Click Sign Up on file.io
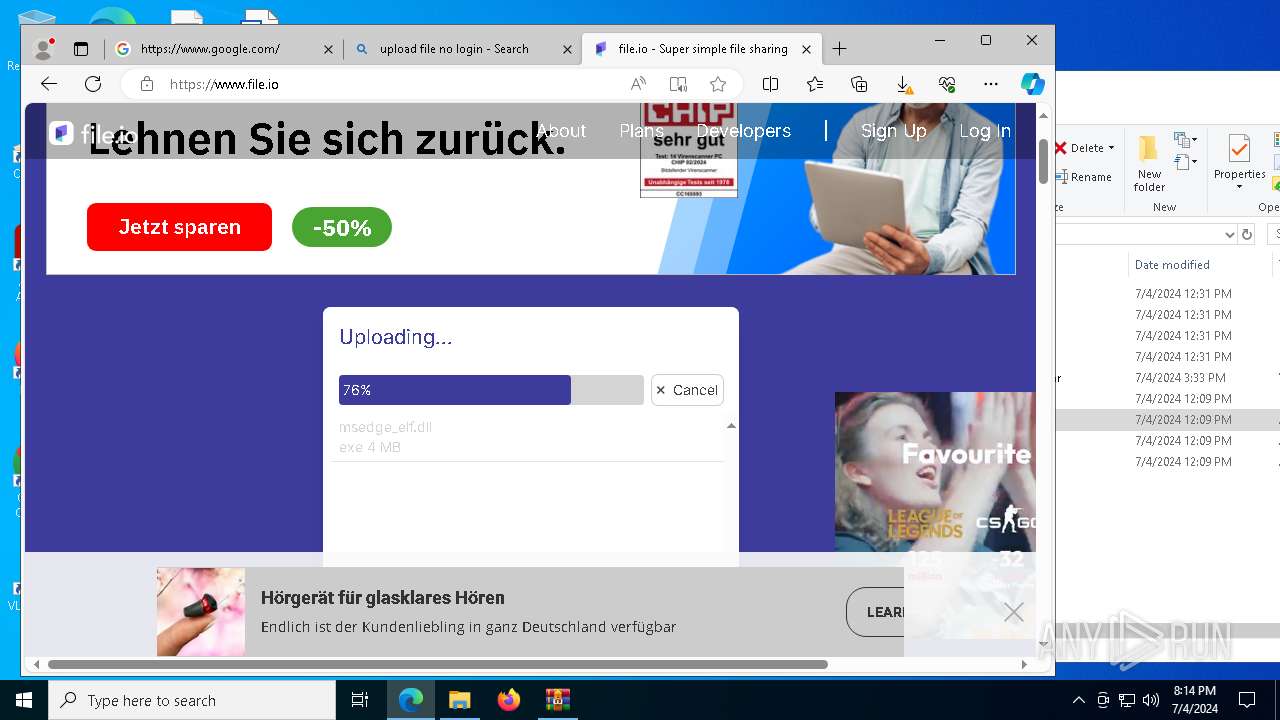Viewport: 1280px width, 720px height. click(893, 131)
